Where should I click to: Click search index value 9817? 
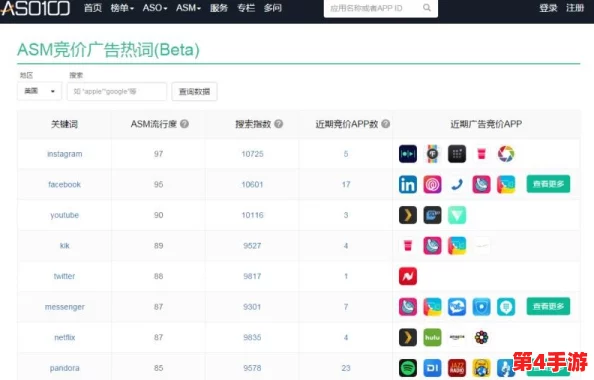252,276
